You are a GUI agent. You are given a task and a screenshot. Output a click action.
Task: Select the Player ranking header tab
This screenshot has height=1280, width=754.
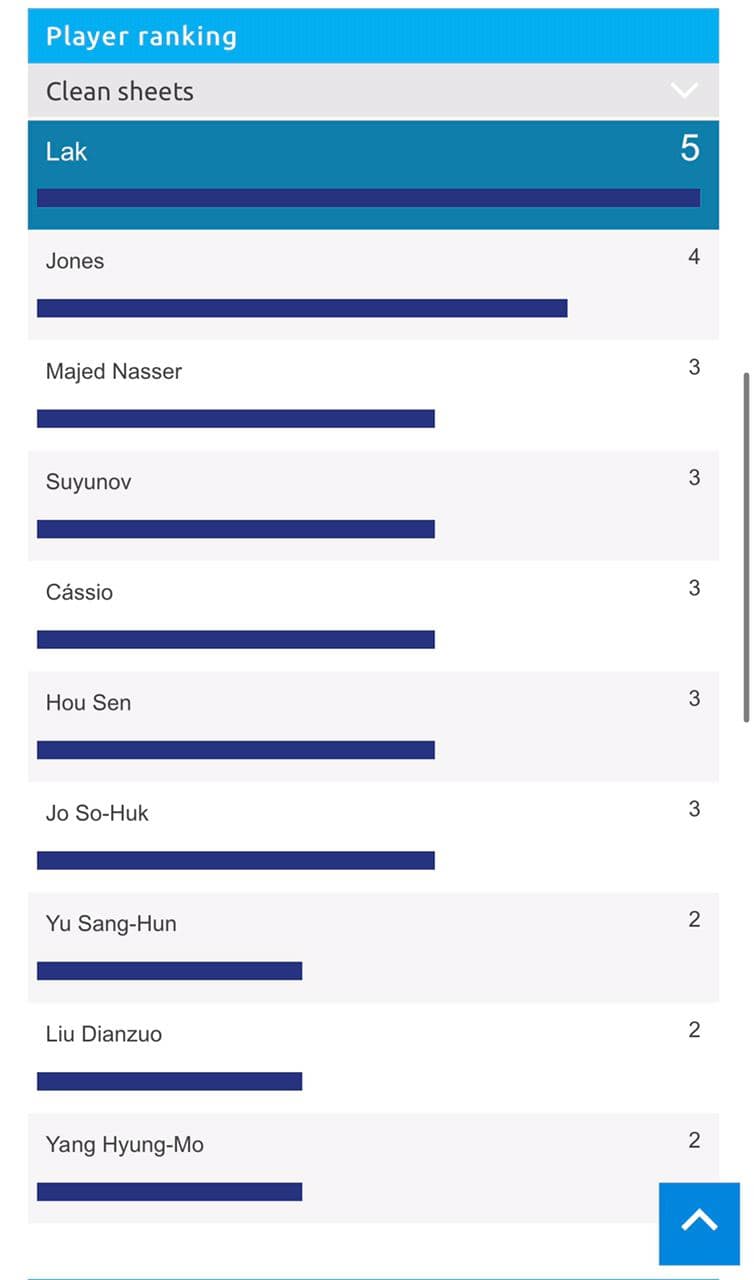click(142, 37)
